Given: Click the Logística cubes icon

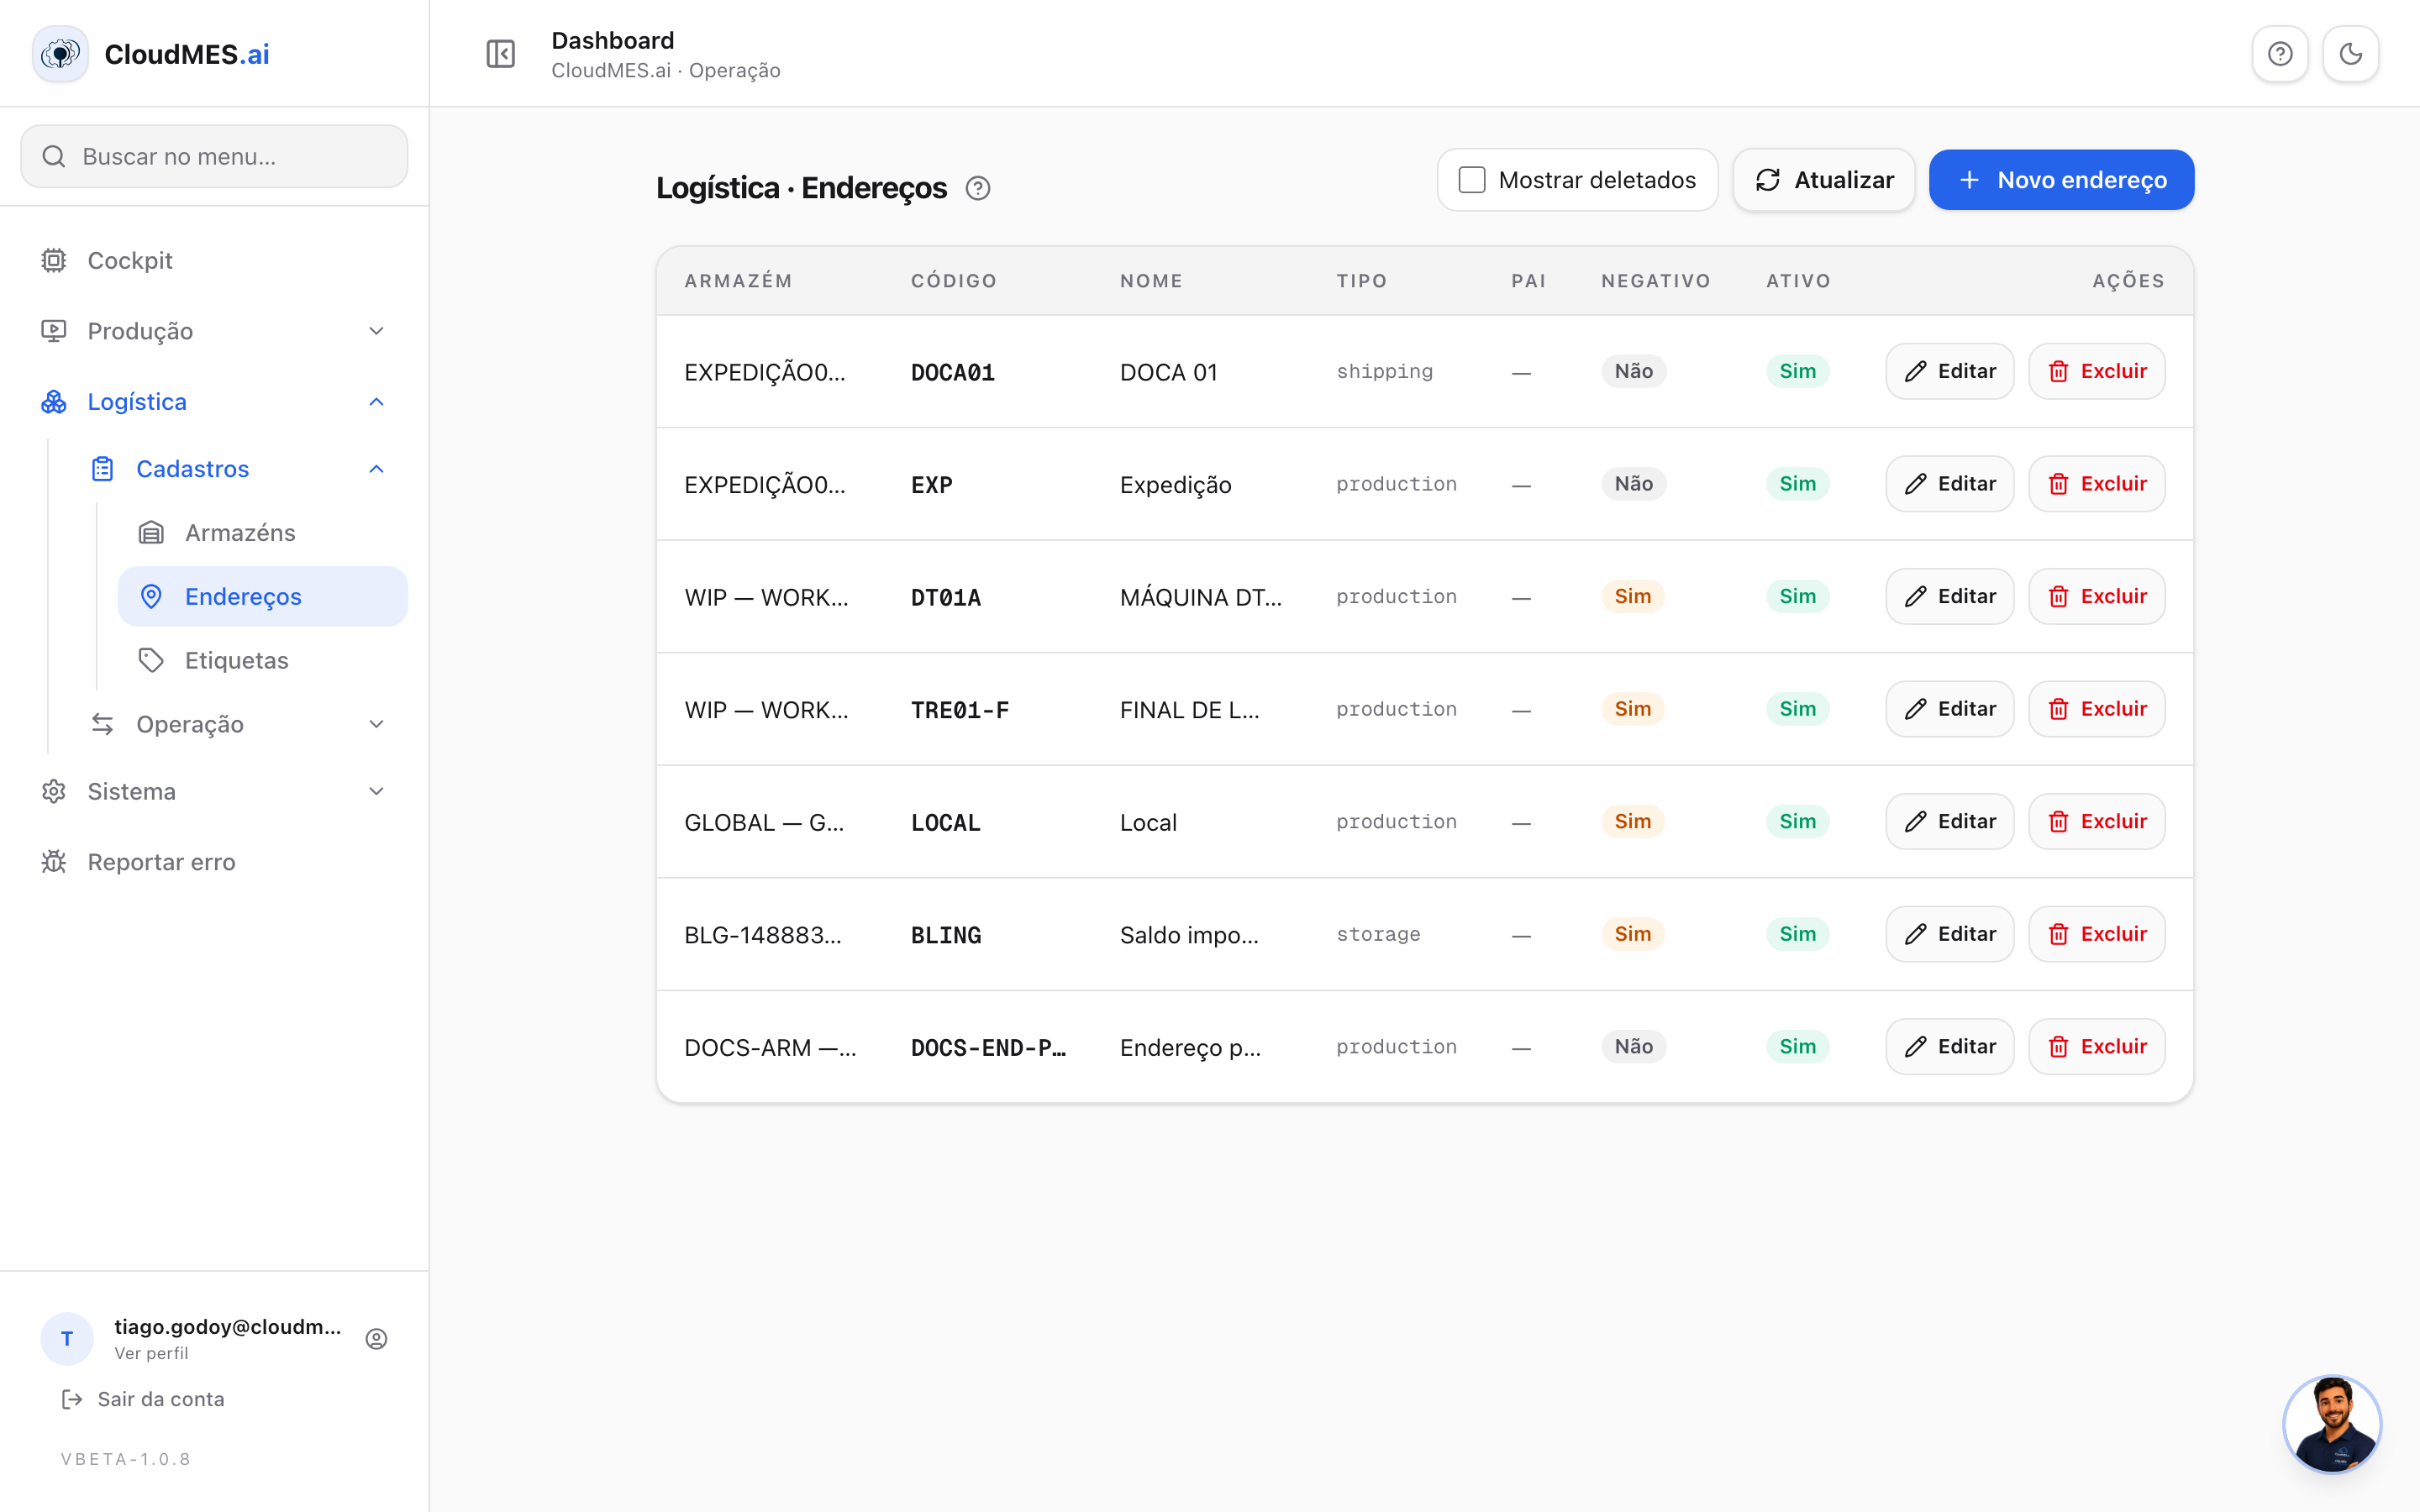Looking at the screenshot, I should click(54, 401).
